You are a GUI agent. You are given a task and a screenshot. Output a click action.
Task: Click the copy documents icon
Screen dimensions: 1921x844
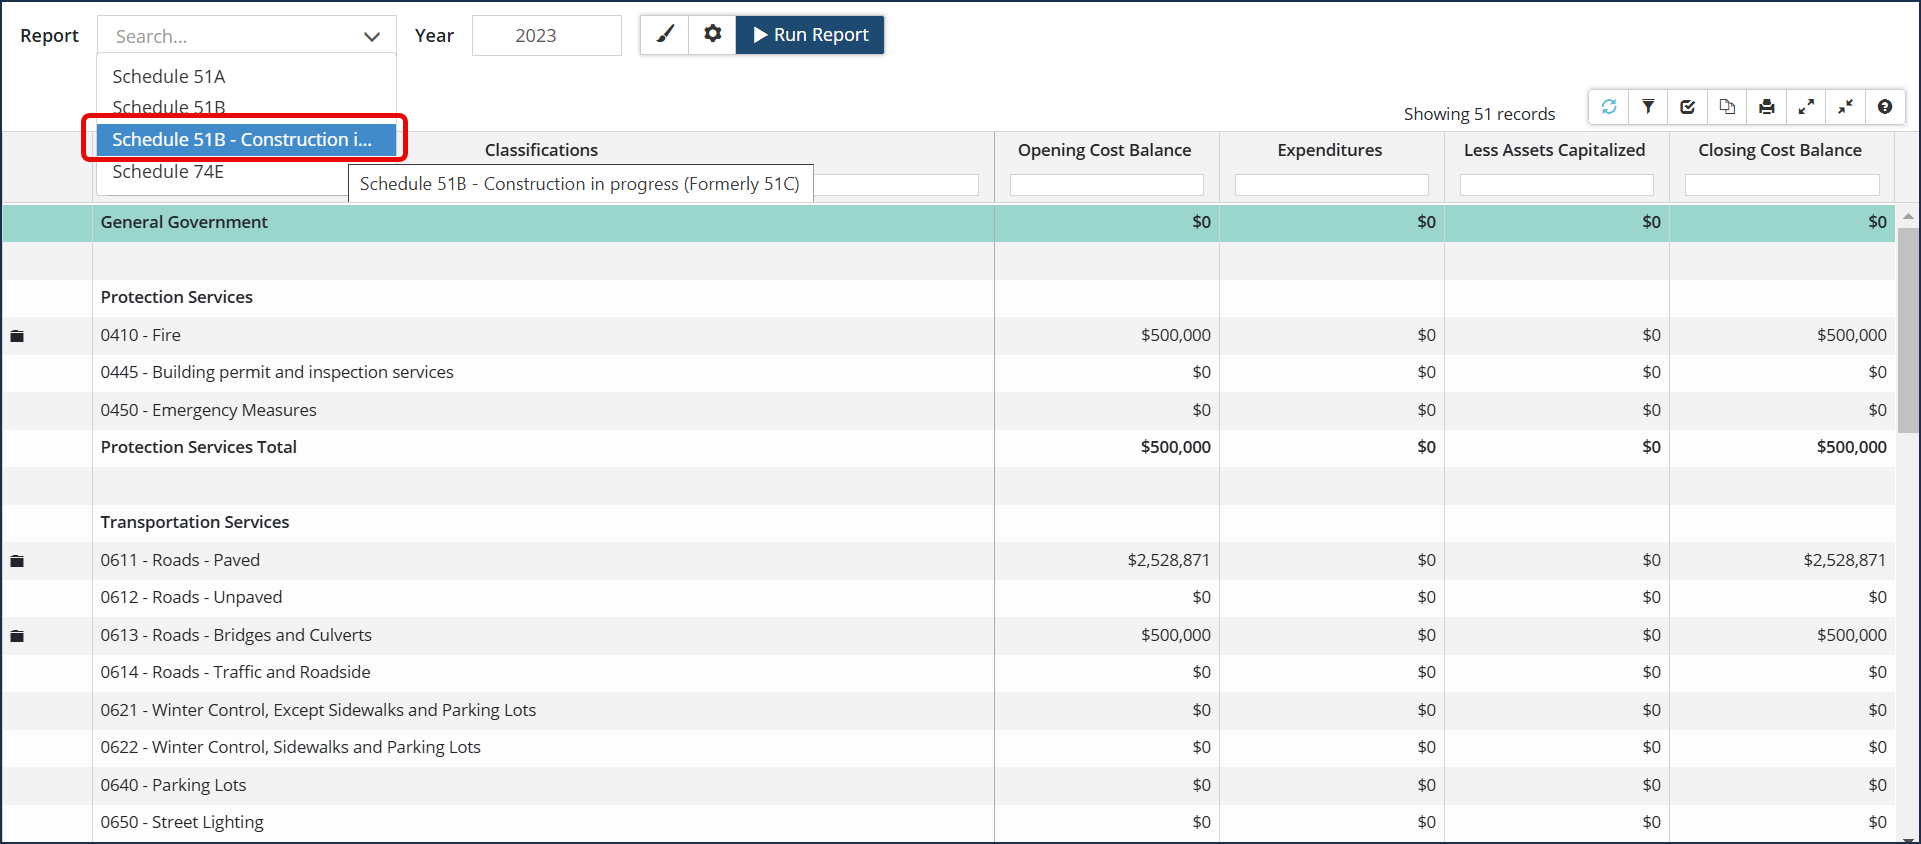[1727, 107]
